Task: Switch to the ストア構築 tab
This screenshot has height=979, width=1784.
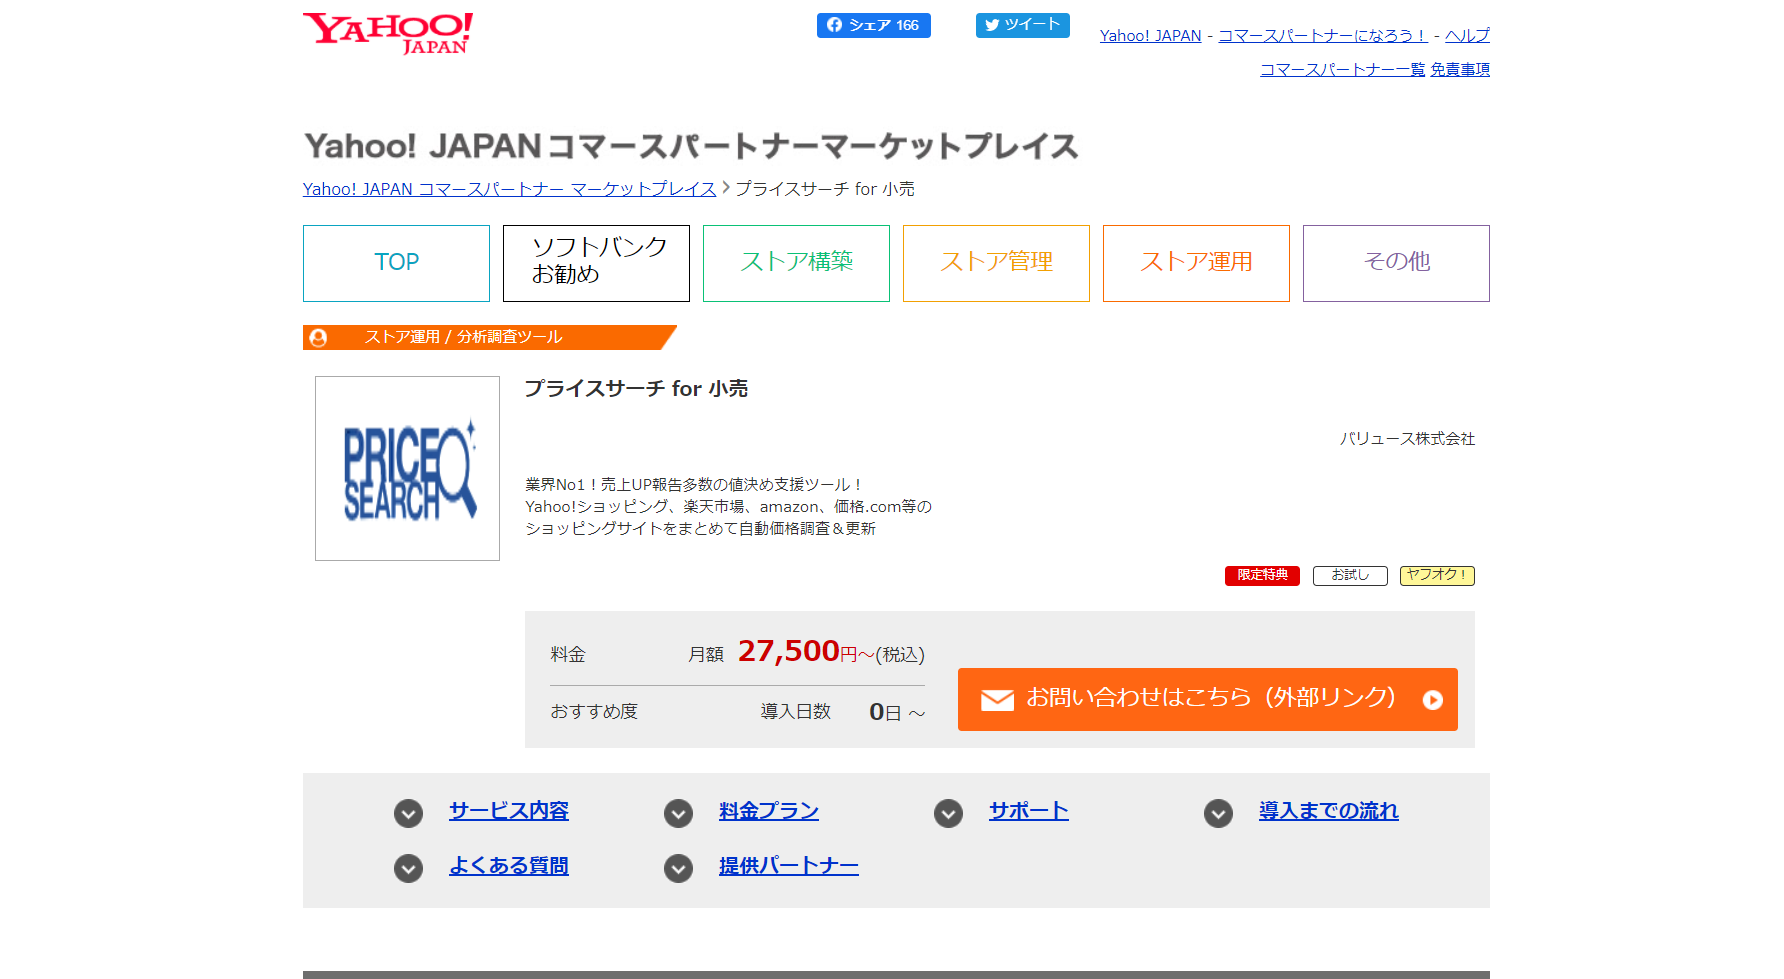Action: [796, 263]
